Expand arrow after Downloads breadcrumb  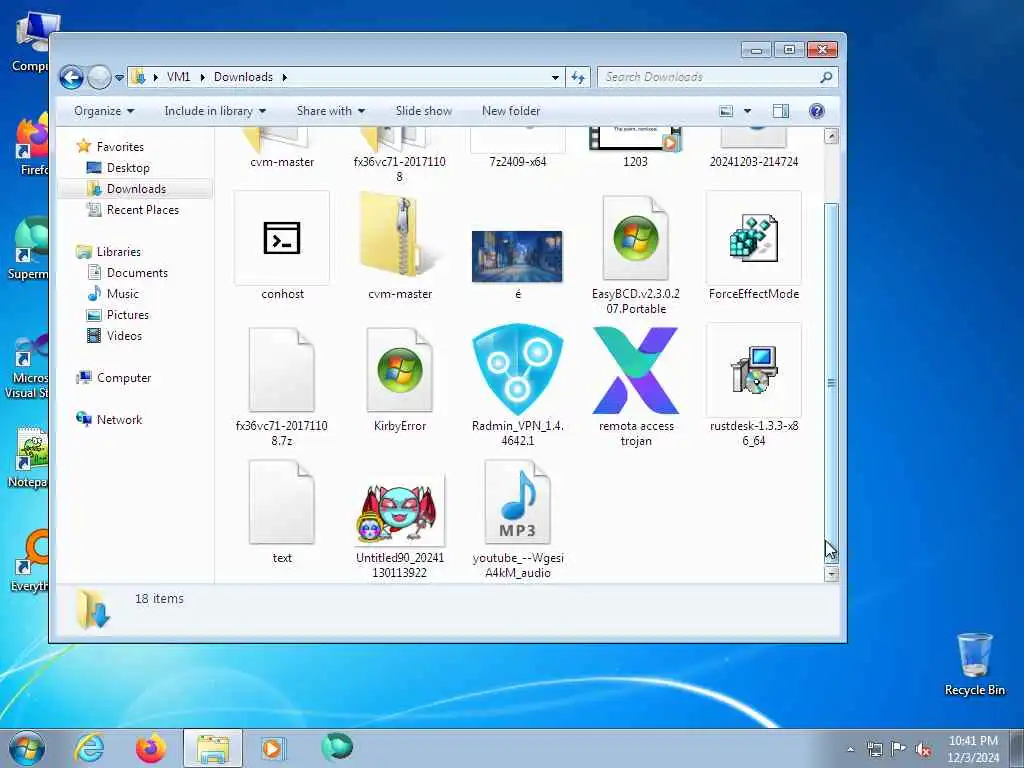pos(285,77)
